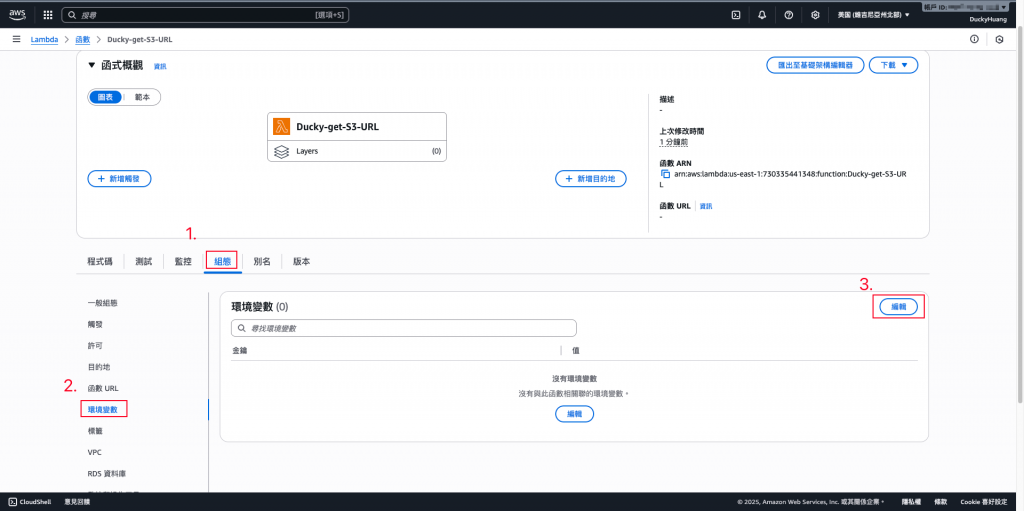Select the 圖表 view toggle
The height and width of the screenshot is (511, 1024).
(x=105, y=97)
